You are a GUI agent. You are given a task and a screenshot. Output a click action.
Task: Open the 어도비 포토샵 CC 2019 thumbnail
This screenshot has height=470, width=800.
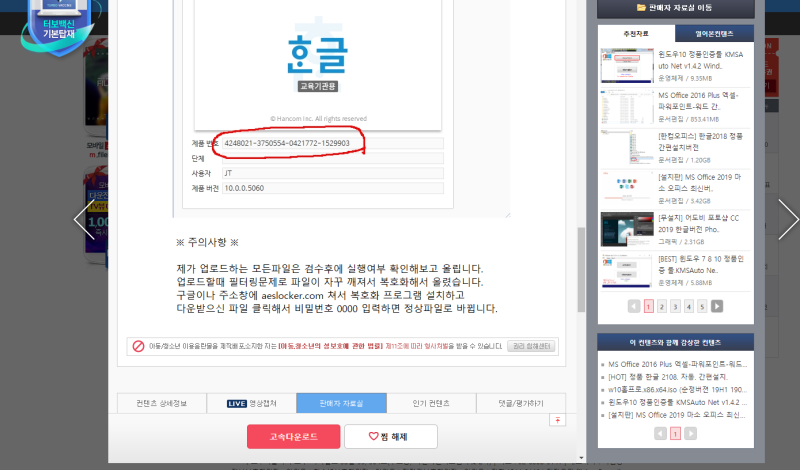click(627, 229)
